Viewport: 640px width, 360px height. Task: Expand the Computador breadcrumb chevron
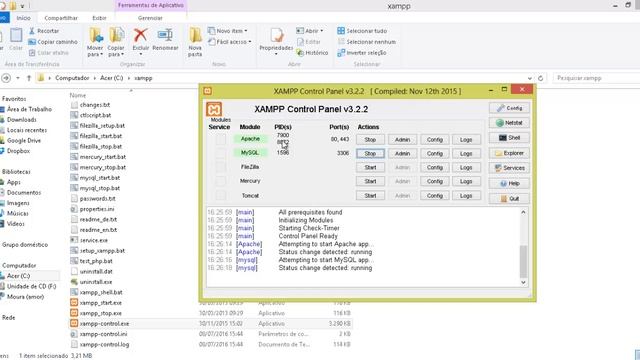click(95, 78)
